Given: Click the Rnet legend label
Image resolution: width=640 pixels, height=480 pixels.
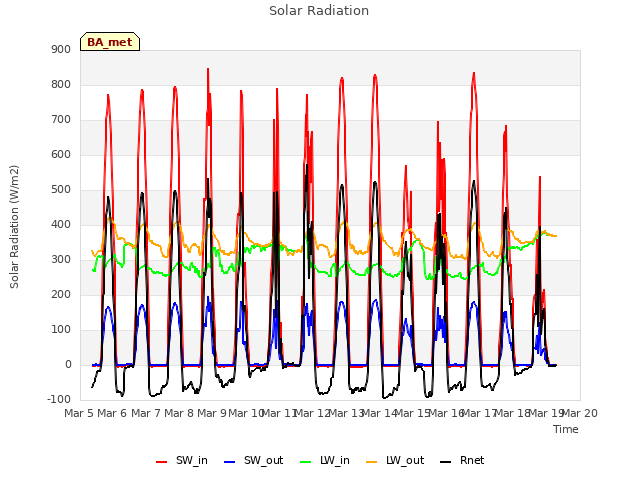Looking at the screenshot, I should point(472,460).
